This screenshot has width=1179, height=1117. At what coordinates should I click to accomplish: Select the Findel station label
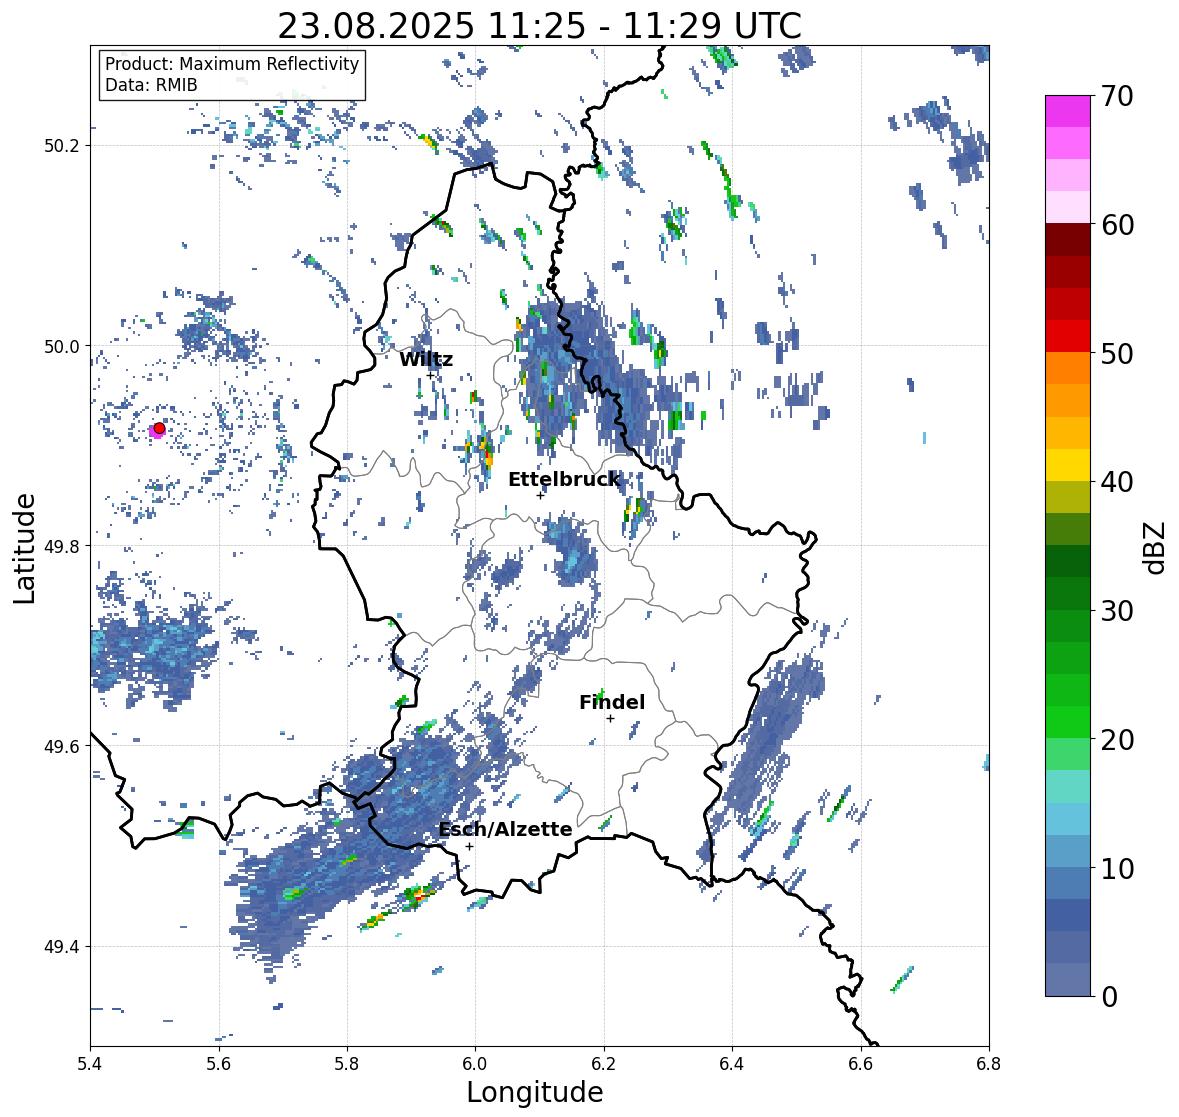click(612, 702)
